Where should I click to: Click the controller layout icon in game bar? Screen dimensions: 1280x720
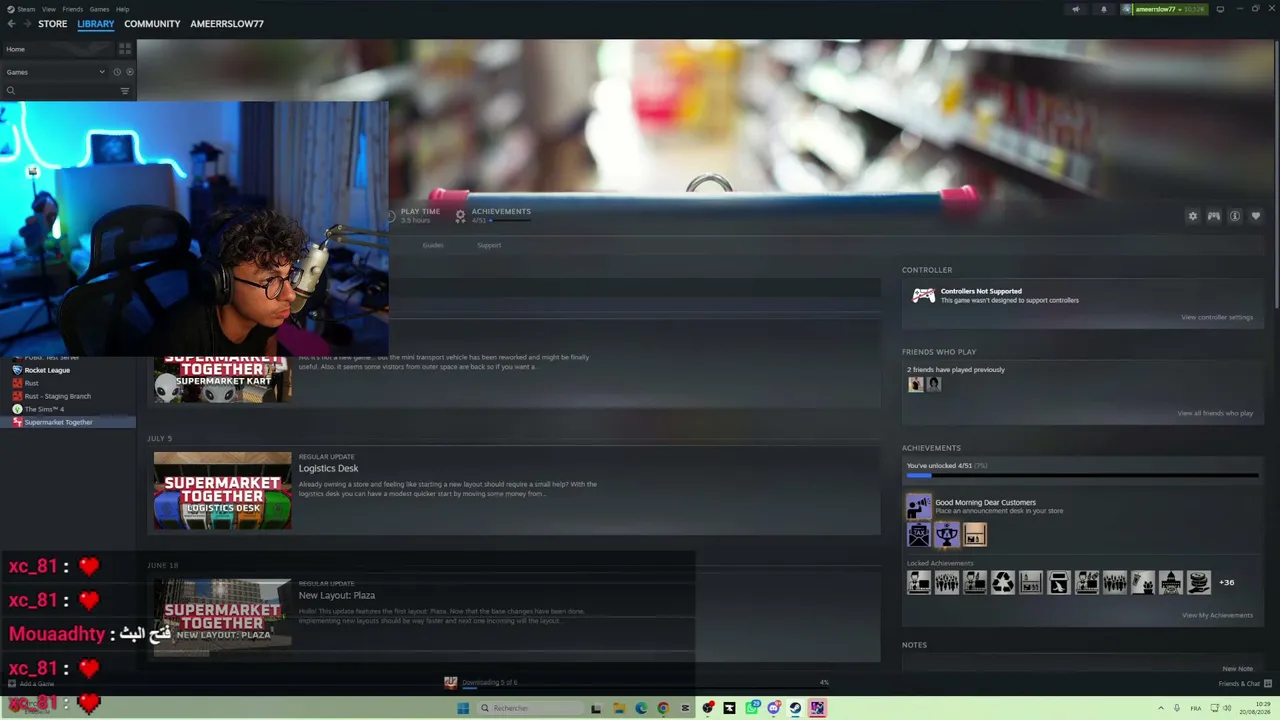pyautogui.click(x=1213, y=216)
